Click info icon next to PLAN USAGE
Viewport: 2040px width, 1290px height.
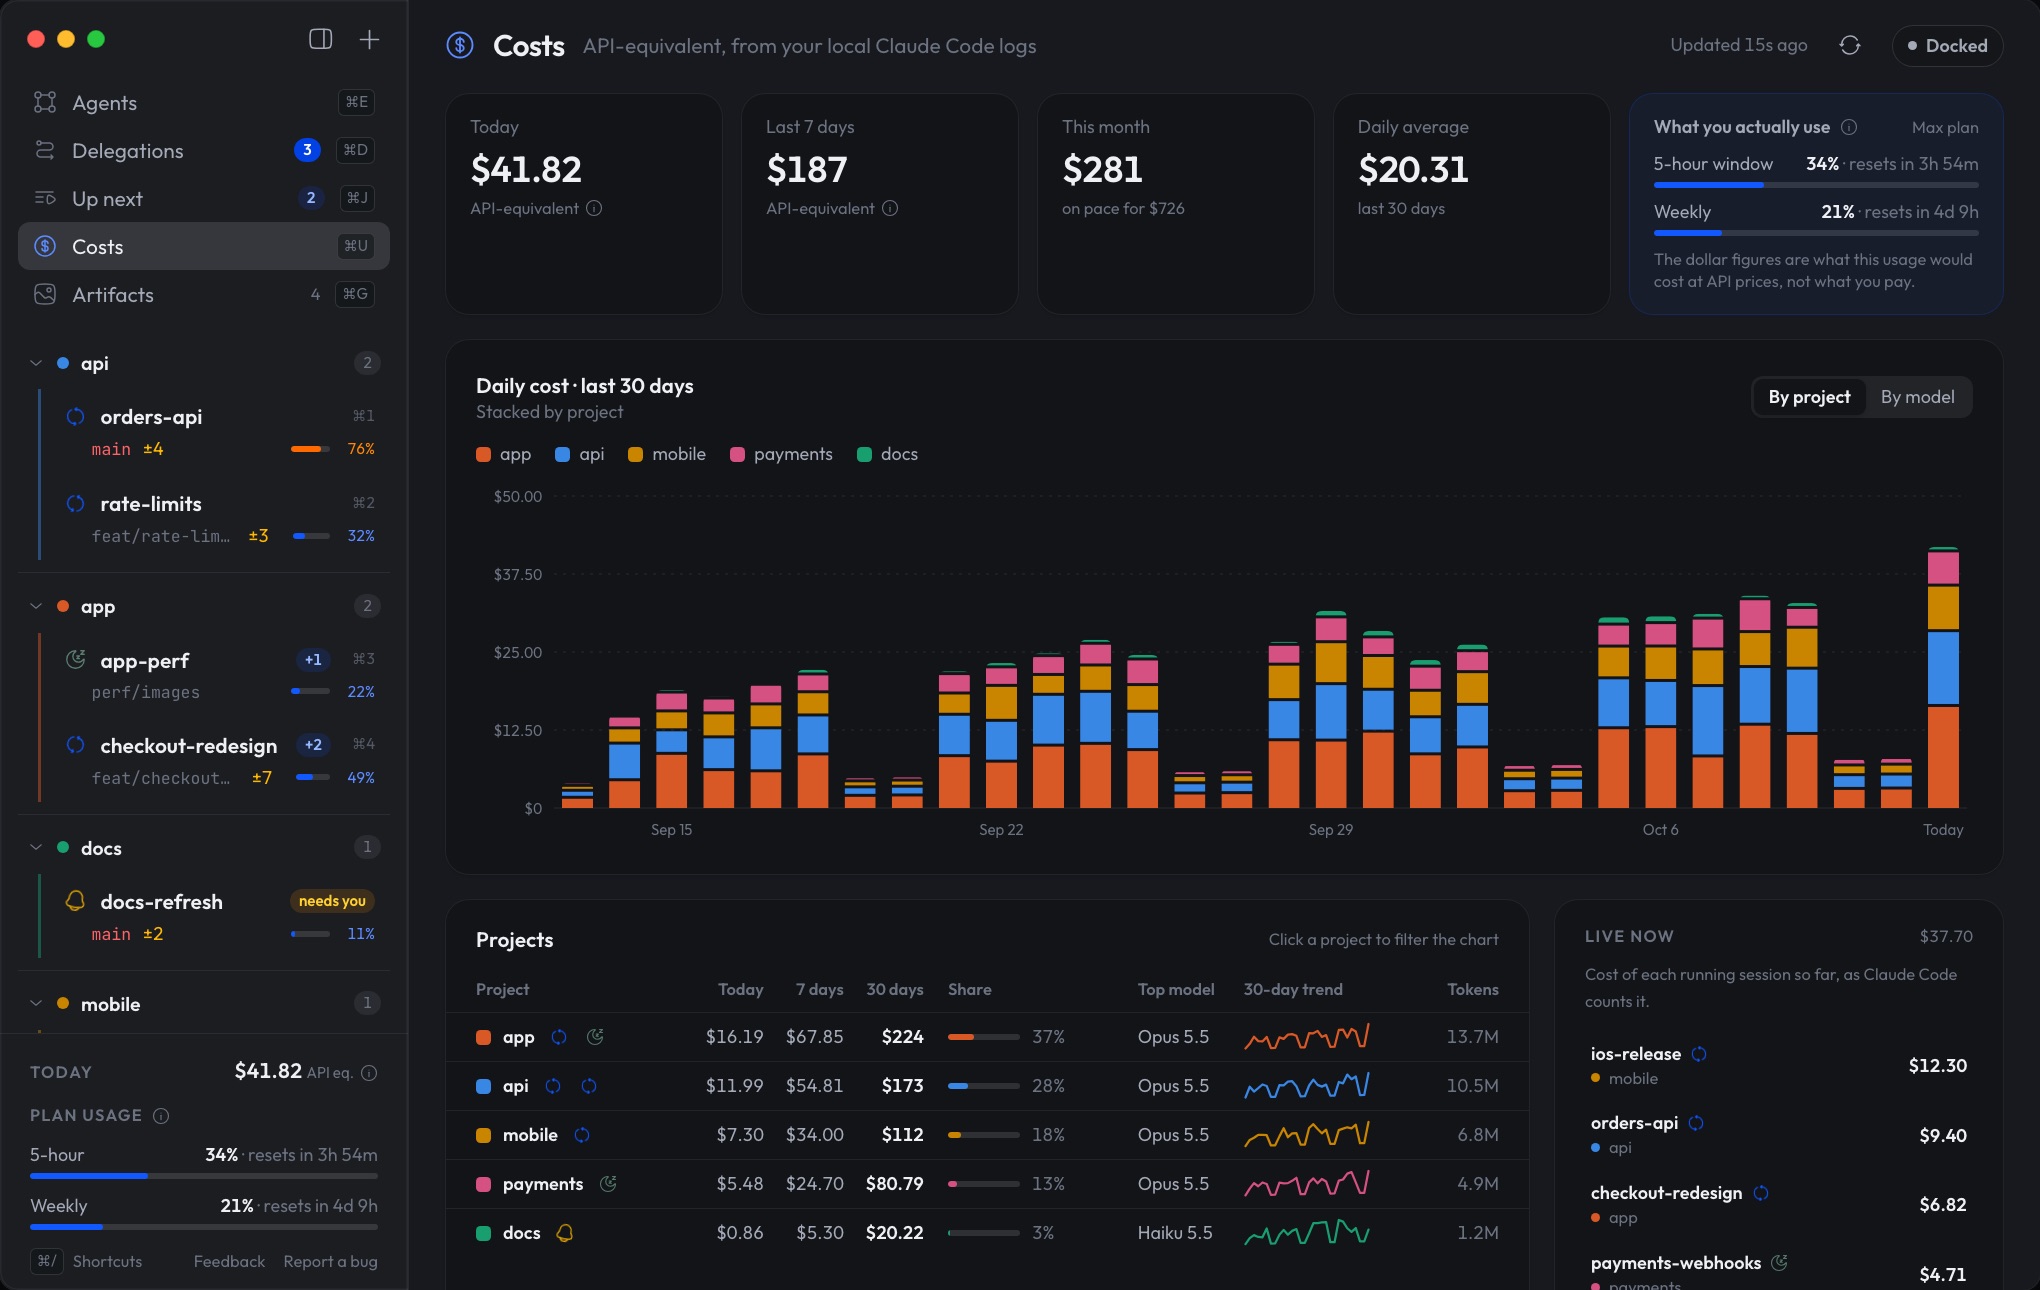tap(161, 1115)
